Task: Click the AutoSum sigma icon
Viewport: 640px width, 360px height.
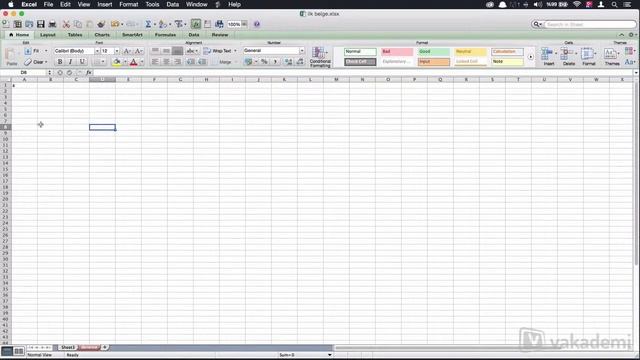Action: click(148, 24)
